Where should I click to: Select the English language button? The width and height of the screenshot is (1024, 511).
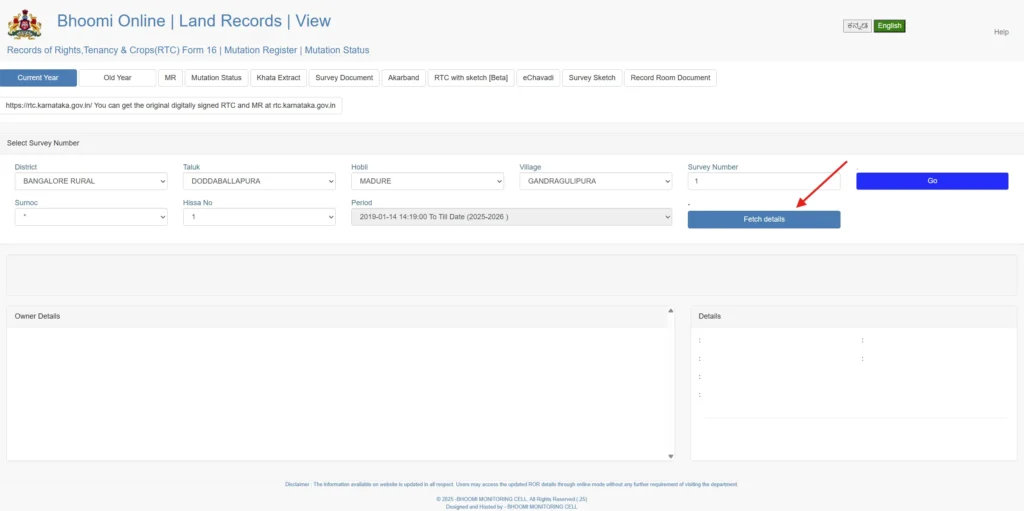tap(889, 26)
